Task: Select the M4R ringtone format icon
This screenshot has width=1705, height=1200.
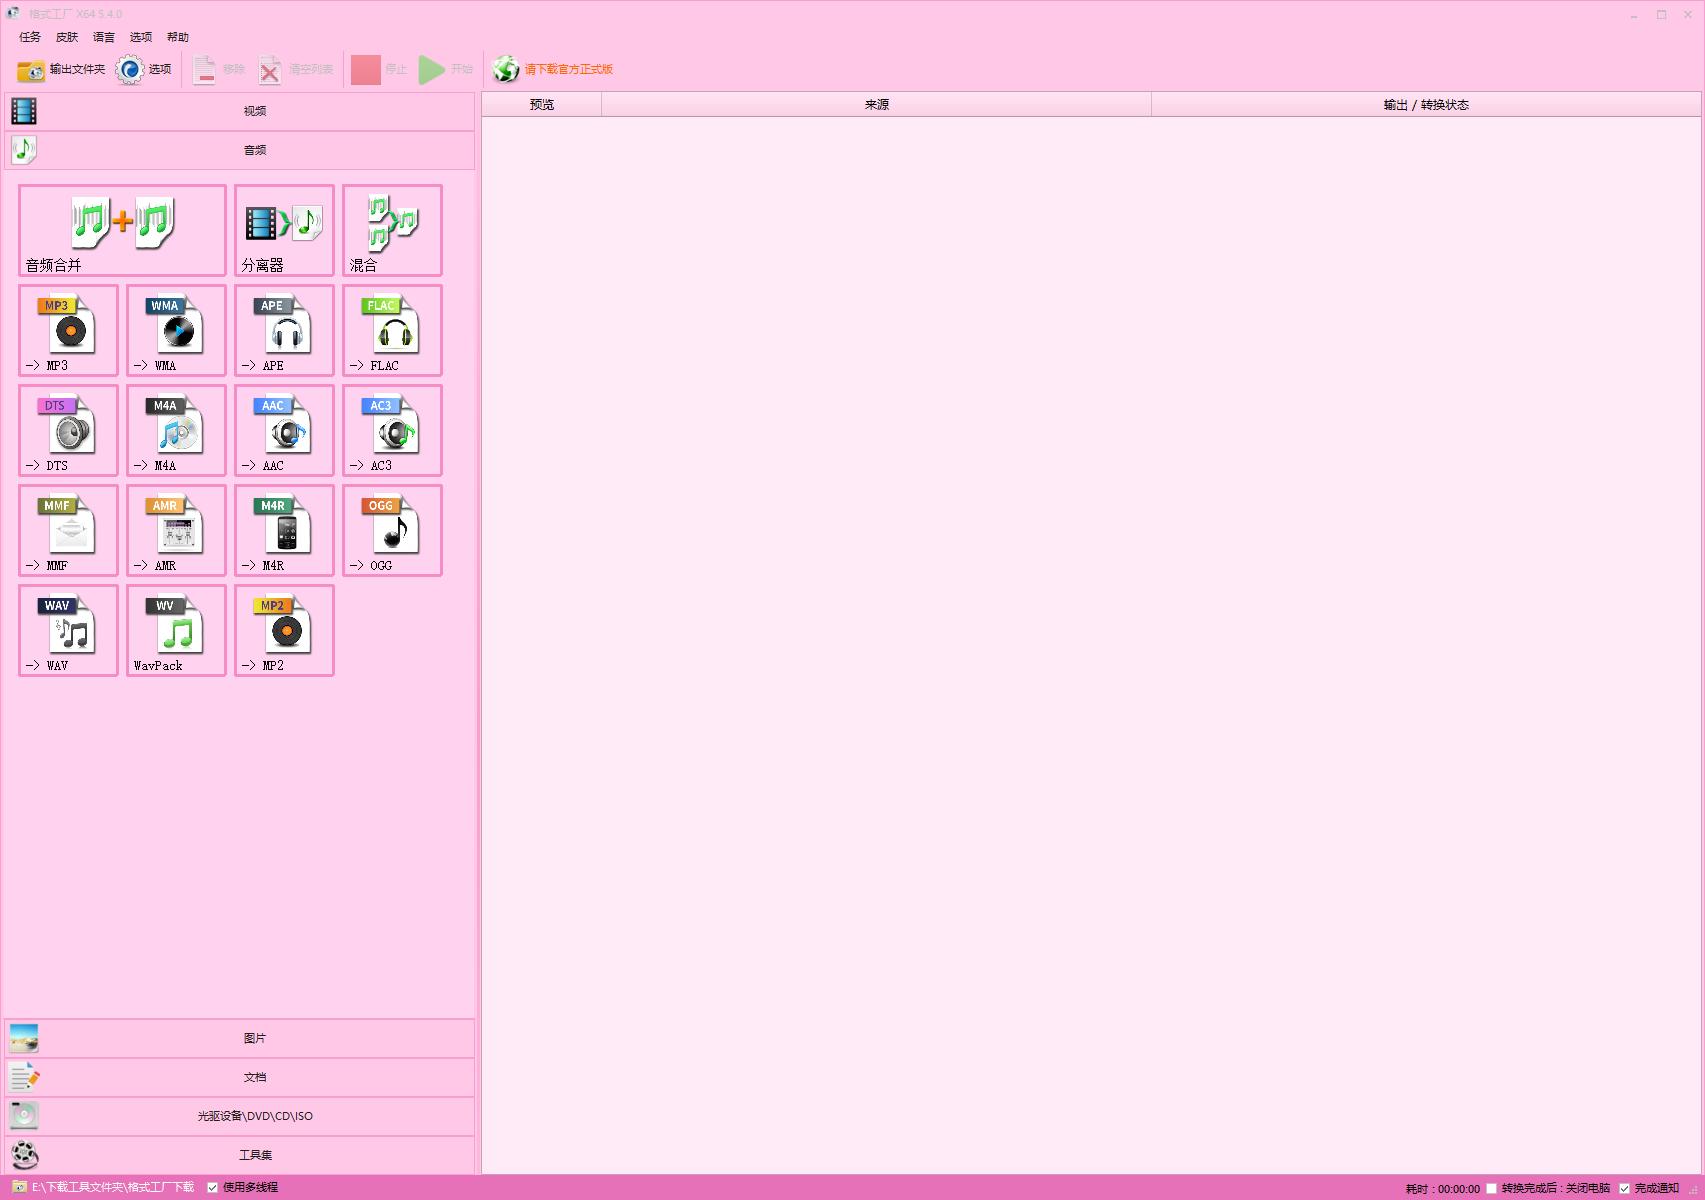Action: click(x=284, y=530)
